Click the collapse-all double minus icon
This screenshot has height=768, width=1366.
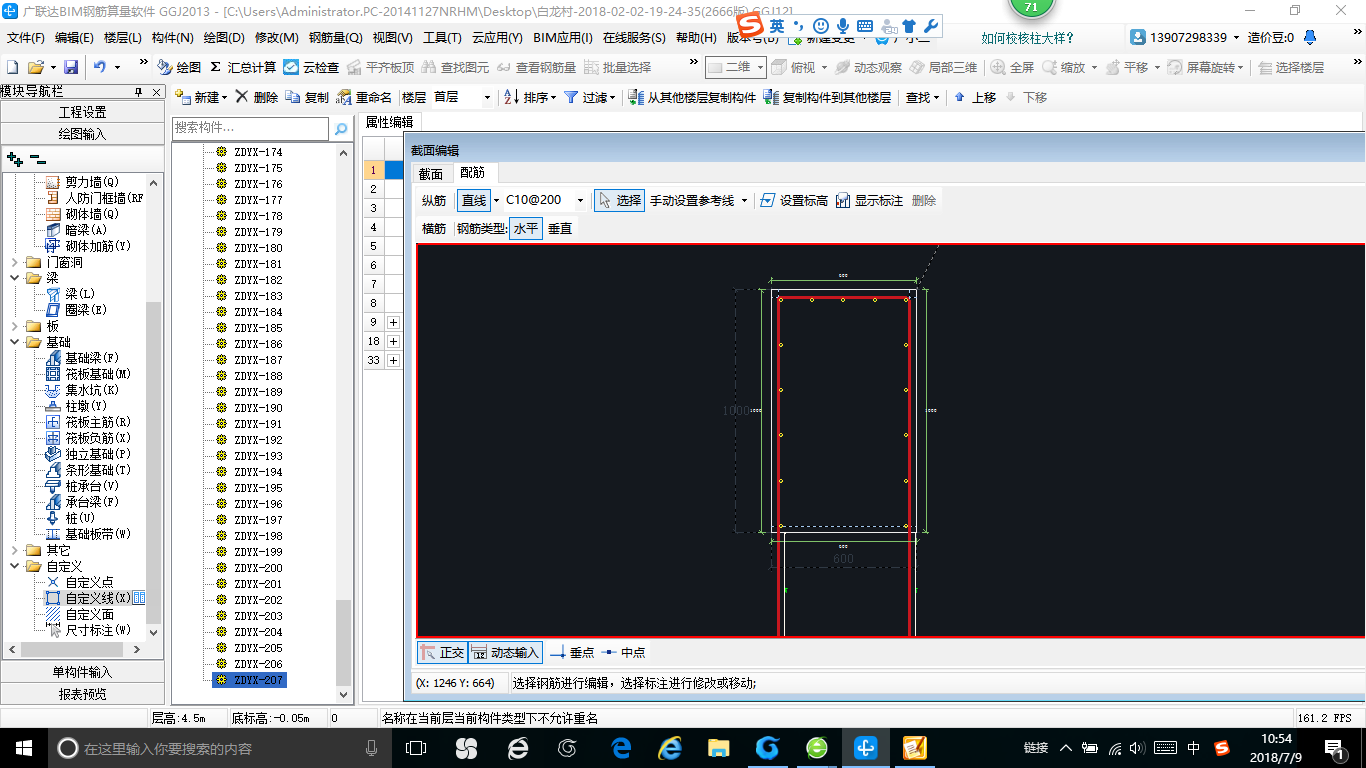pyautogui.click(x=38, y=158)
